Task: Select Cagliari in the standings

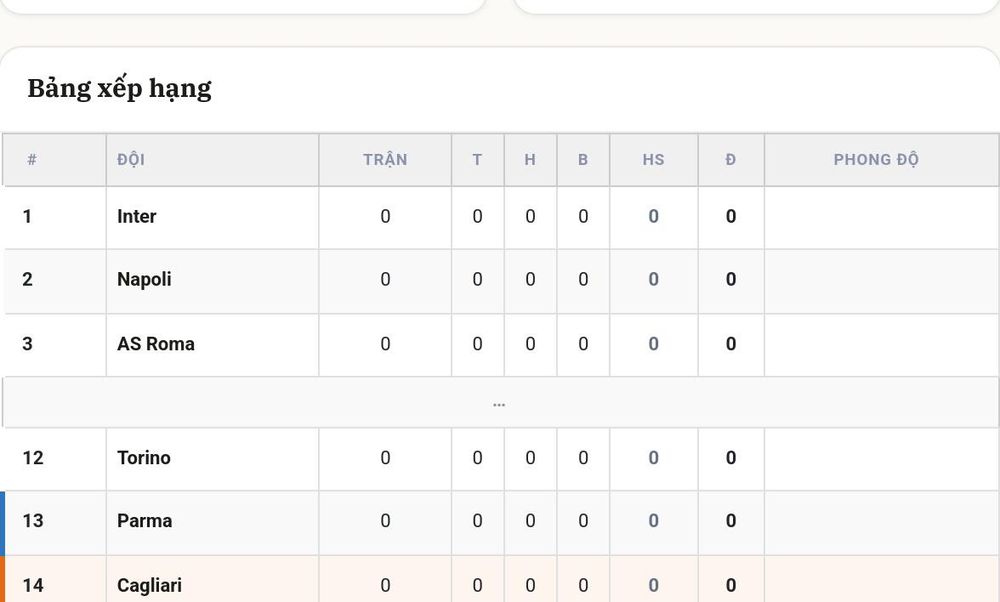Action: (149, 585)
